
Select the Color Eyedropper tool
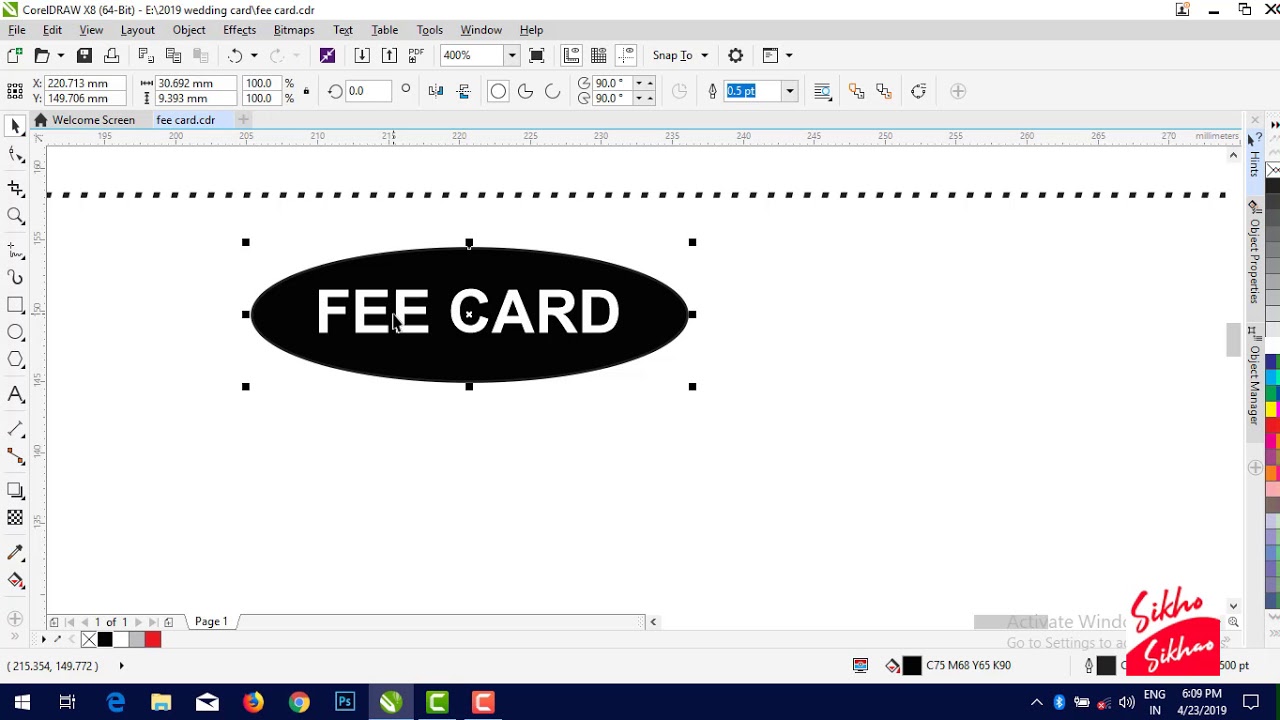coord(15,552)
